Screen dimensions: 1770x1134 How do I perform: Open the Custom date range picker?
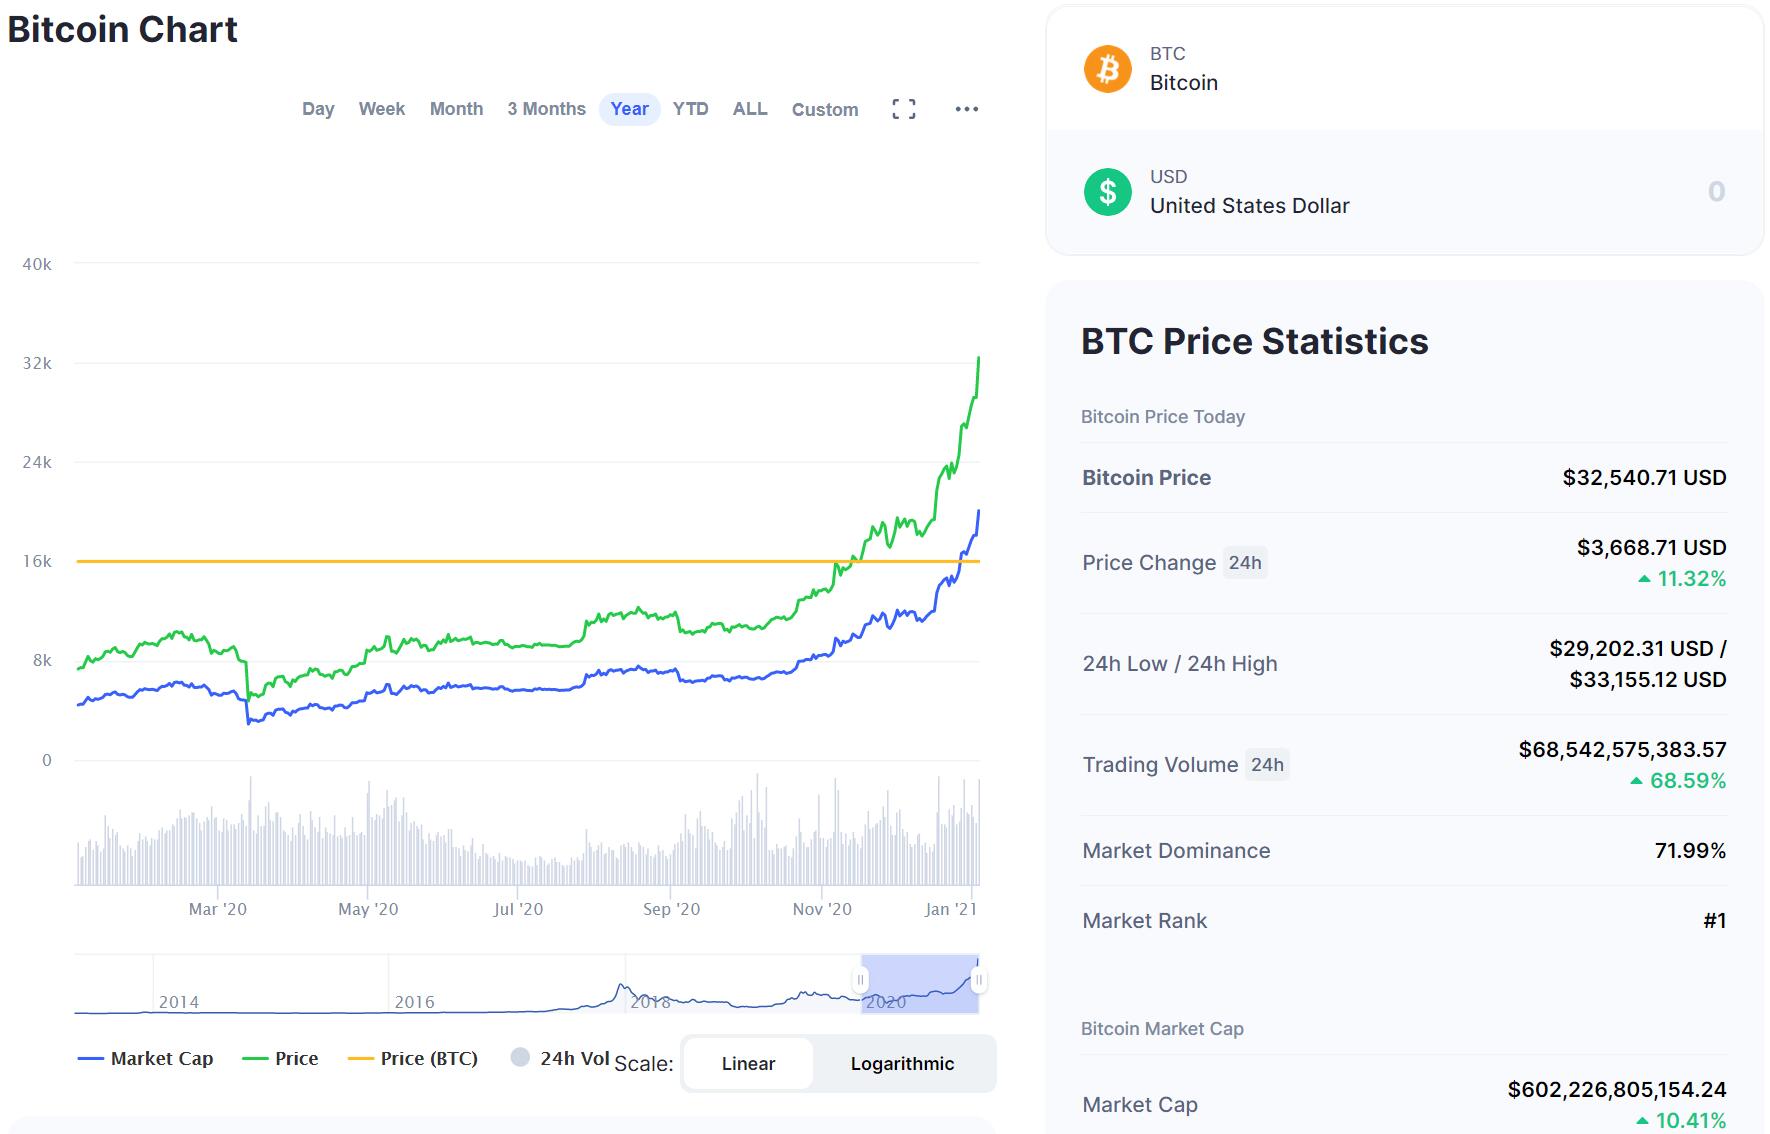tap(825, 110)
